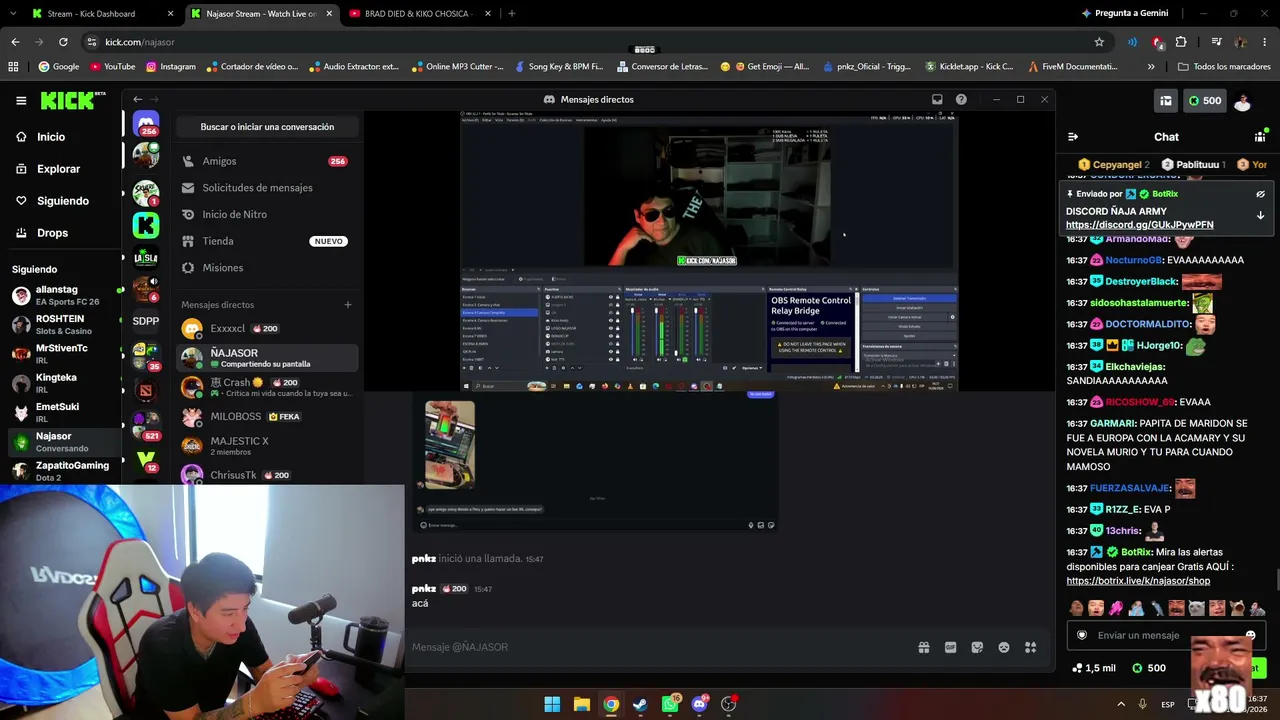Open the shared image thumbnail in call
1280x720 pixels.
coord(450,445)
